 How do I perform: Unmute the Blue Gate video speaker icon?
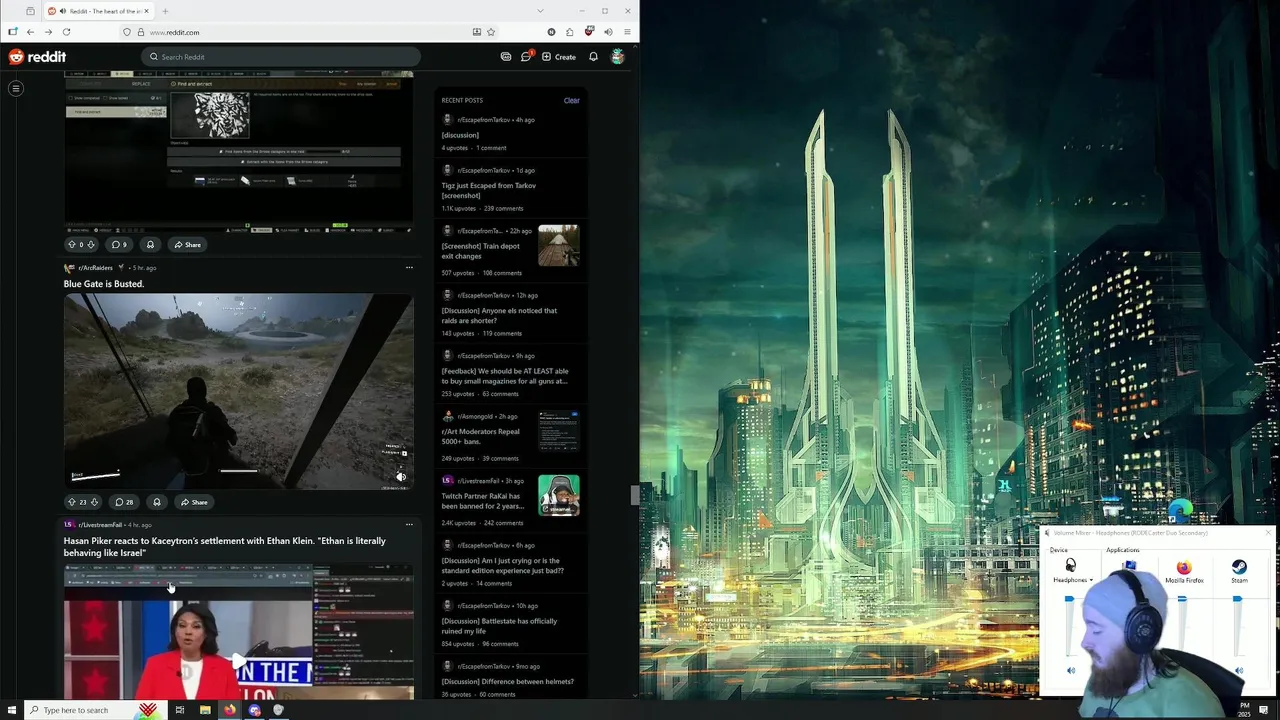pos(400,477)
